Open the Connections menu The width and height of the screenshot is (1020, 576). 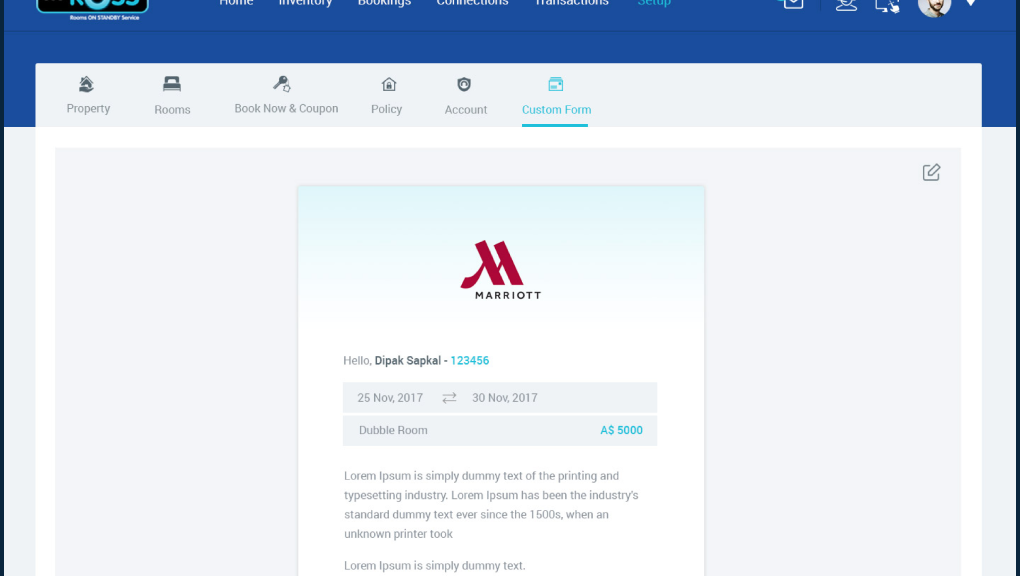coord(472,3)
